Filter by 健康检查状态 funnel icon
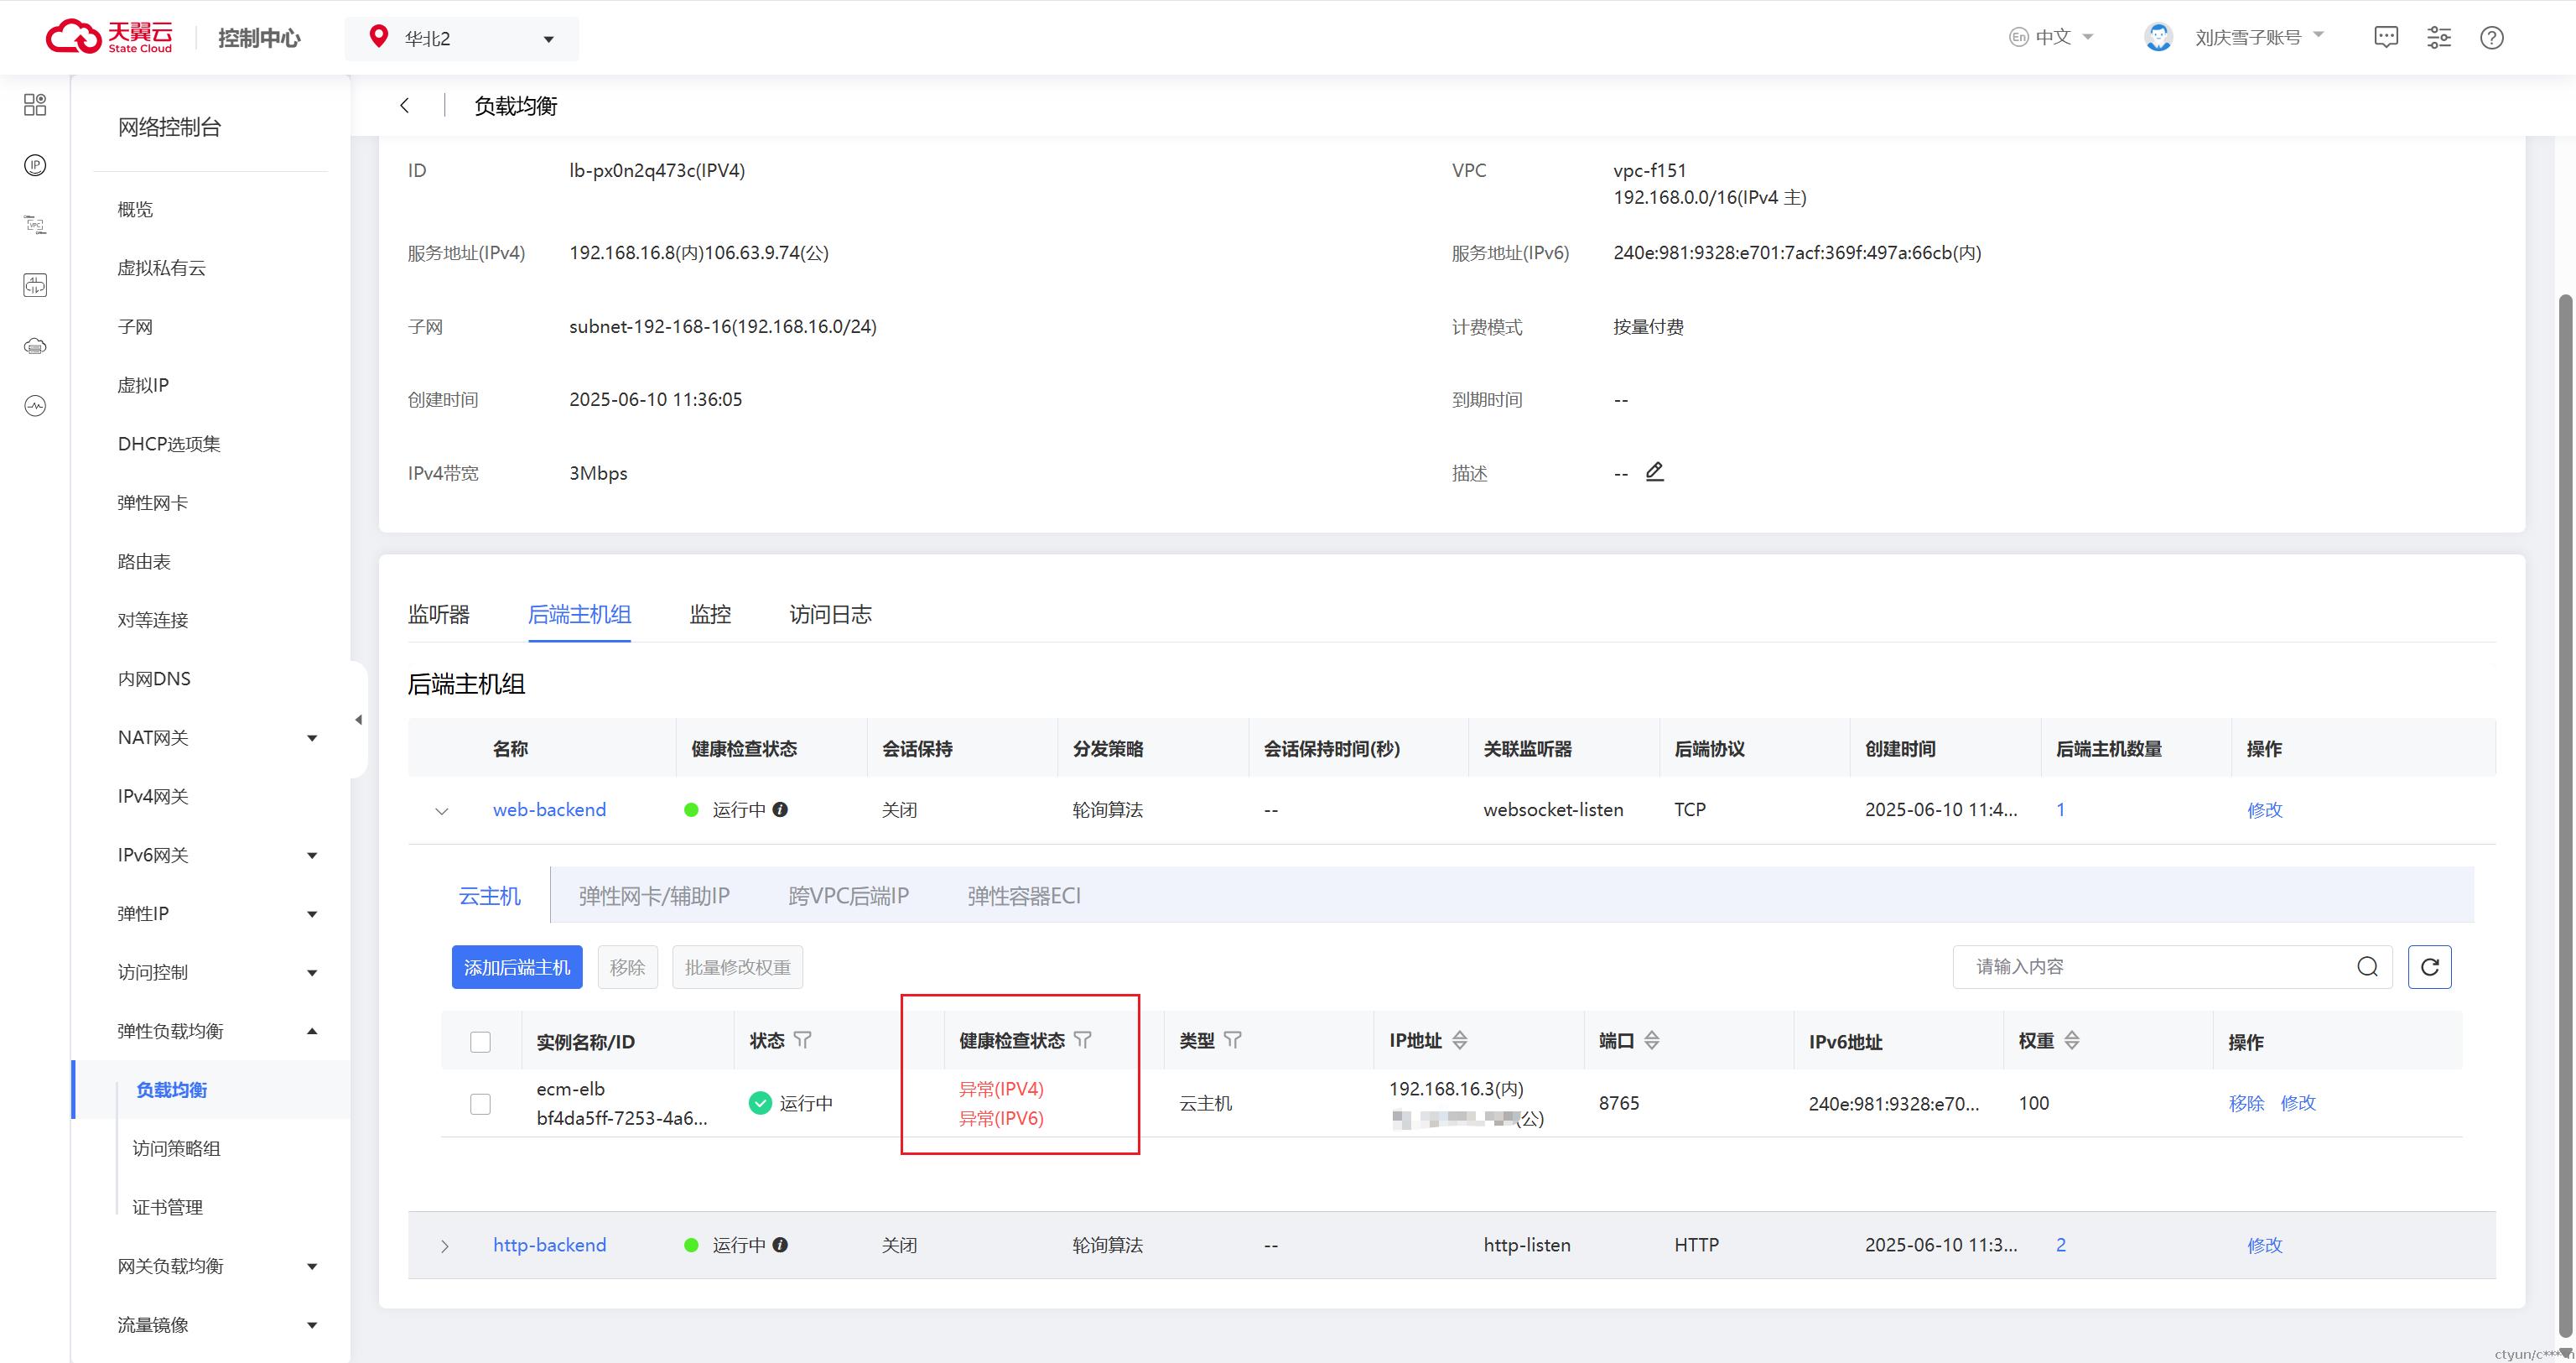2576x1363 pixels. [1083, 1040]
